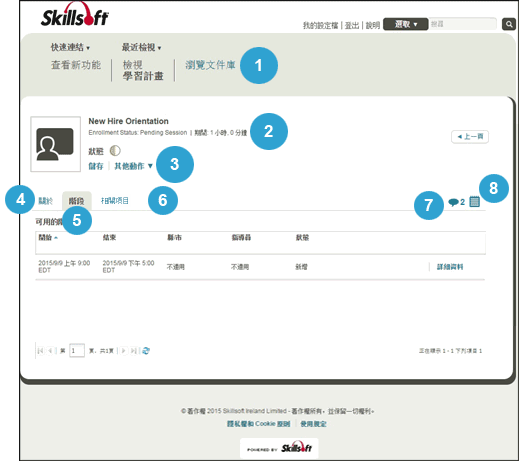Screen dimensions: 519x461
Task: Click Enrollment Status: Pending Session text
Action: point(138,133)
